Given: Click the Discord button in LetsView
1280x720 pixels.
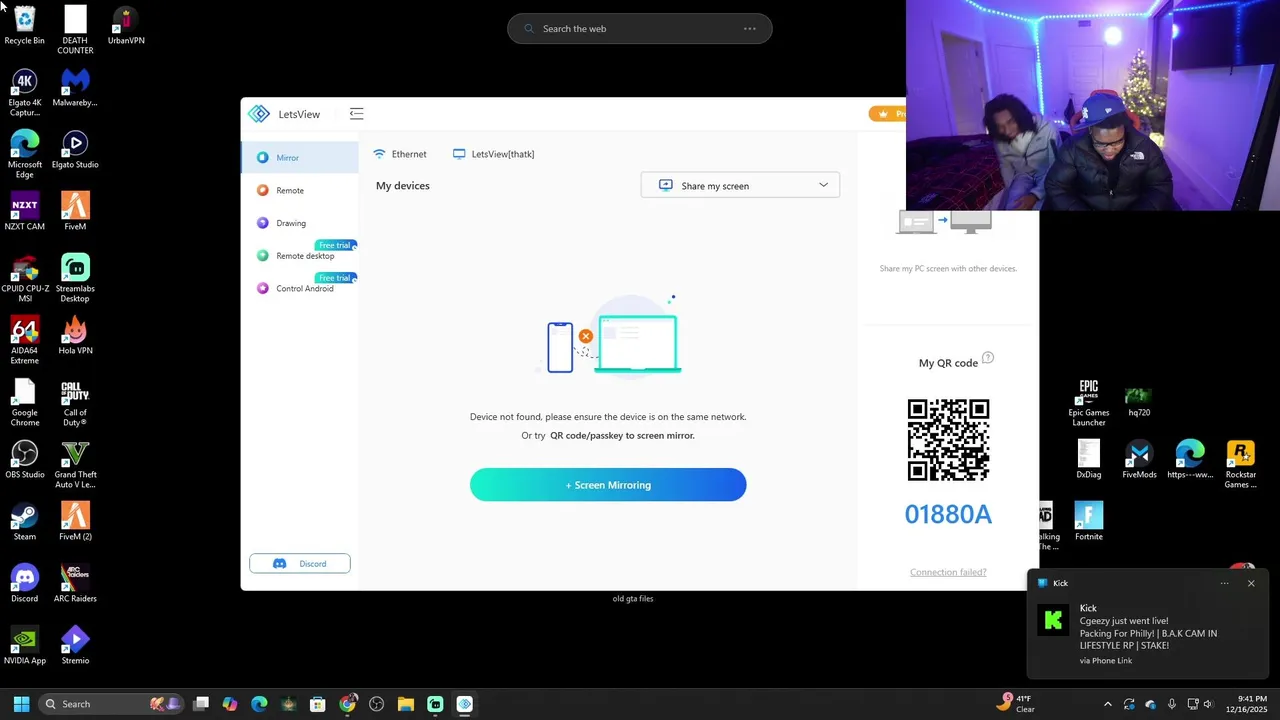Looking at the screenshot, I should (300, 564).
